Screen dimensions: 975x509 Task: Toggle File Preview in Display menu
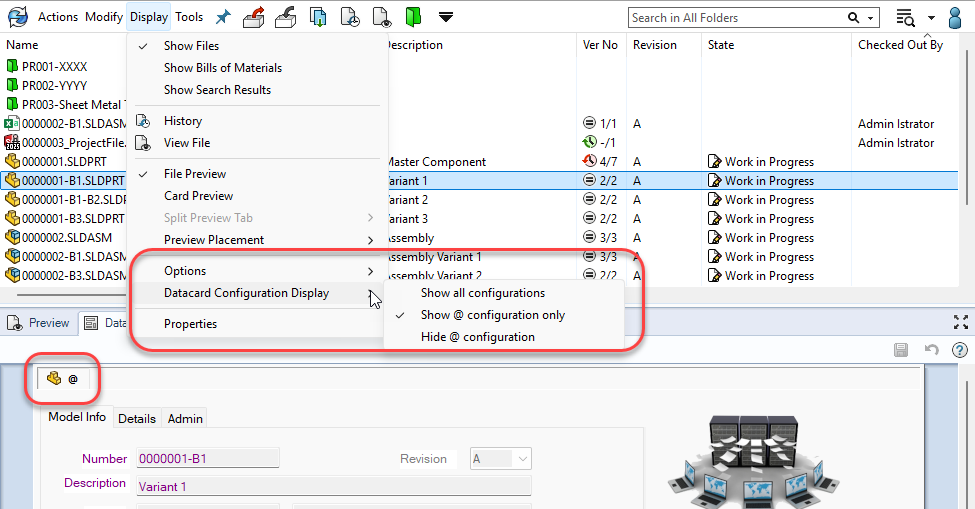tap(195, 174)
